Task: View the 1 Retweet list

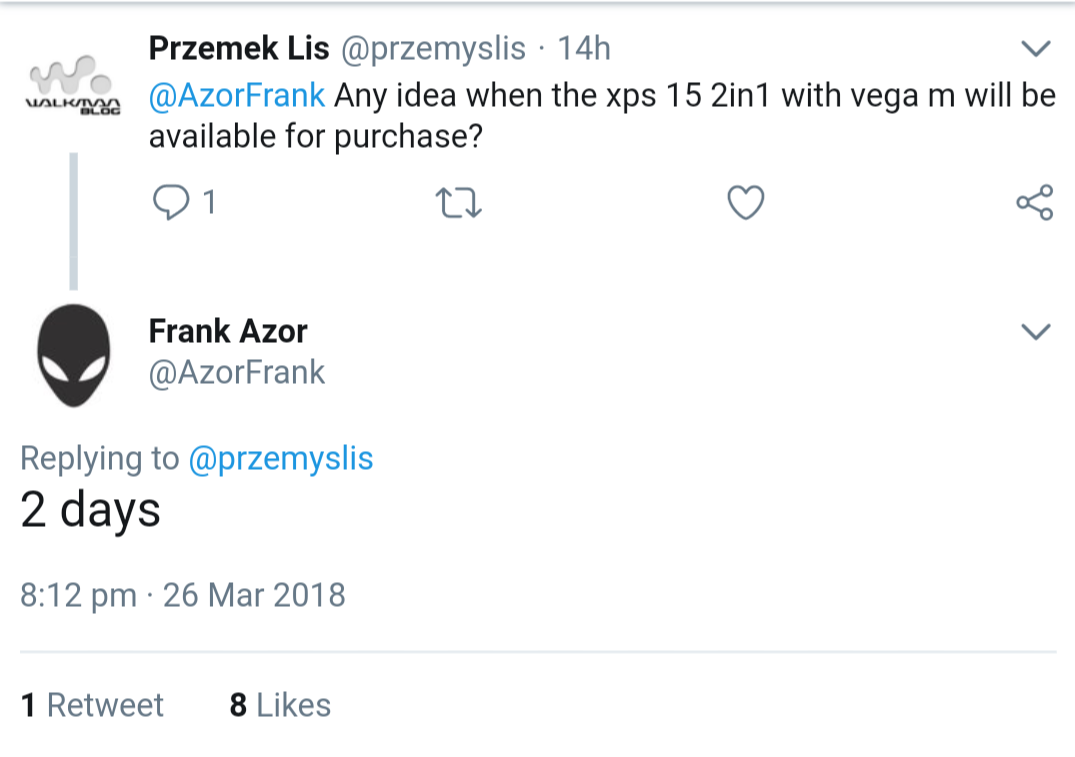Action: click(92, 705)
